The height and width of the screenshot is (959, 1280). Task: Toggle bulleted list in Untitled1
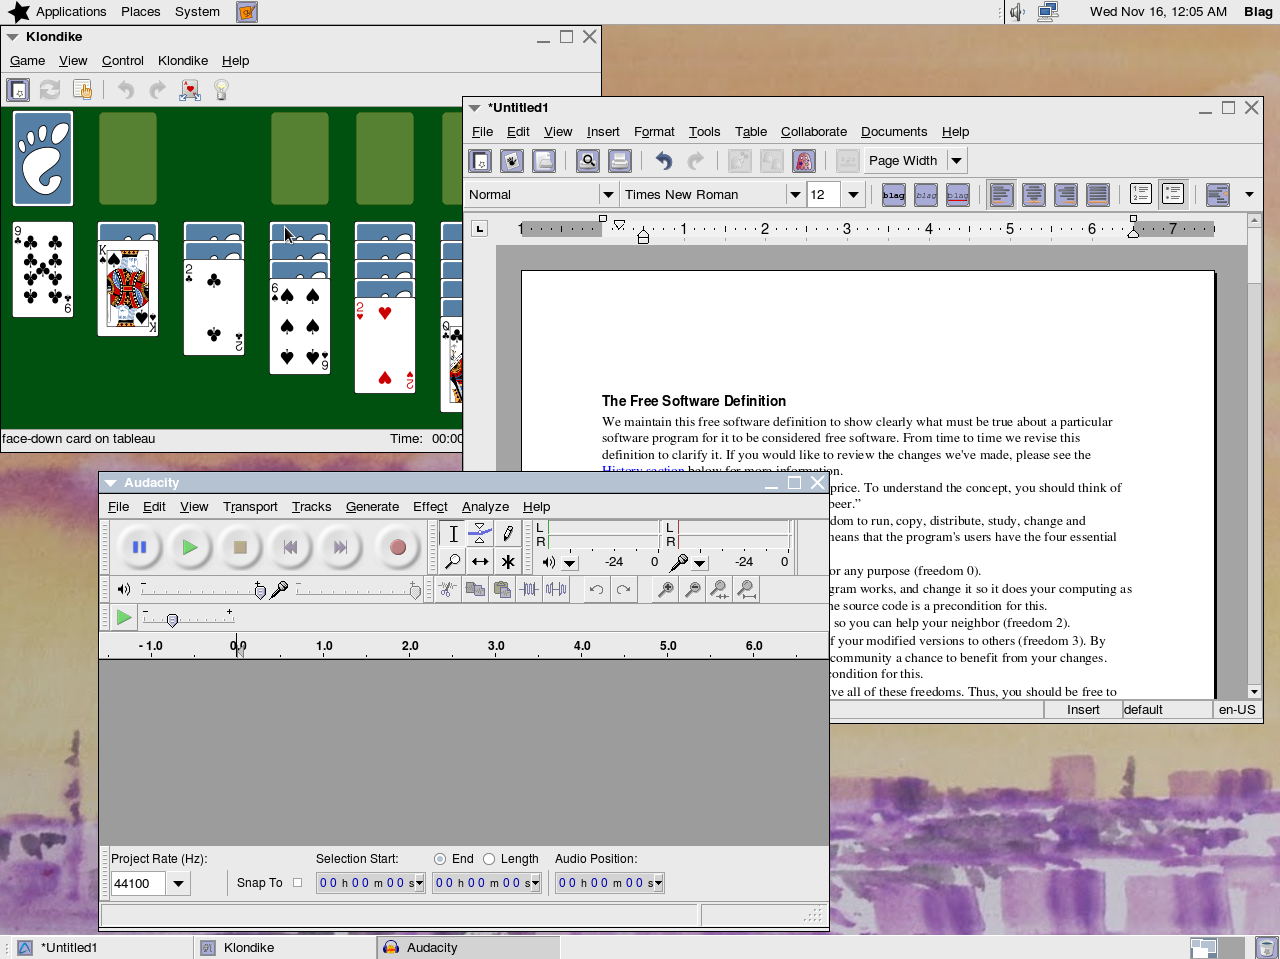coord(1173,195)
